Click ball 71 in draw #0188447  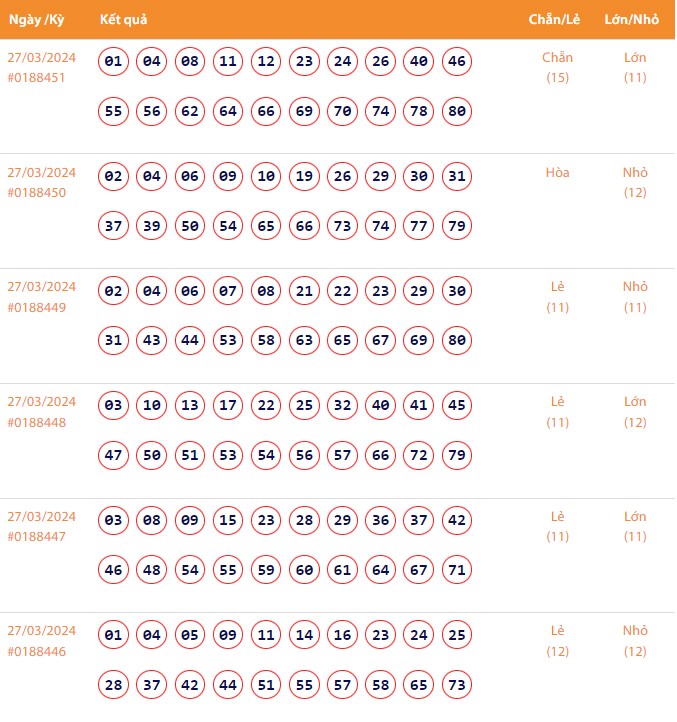pyautogui.click(x=457, y=570)
